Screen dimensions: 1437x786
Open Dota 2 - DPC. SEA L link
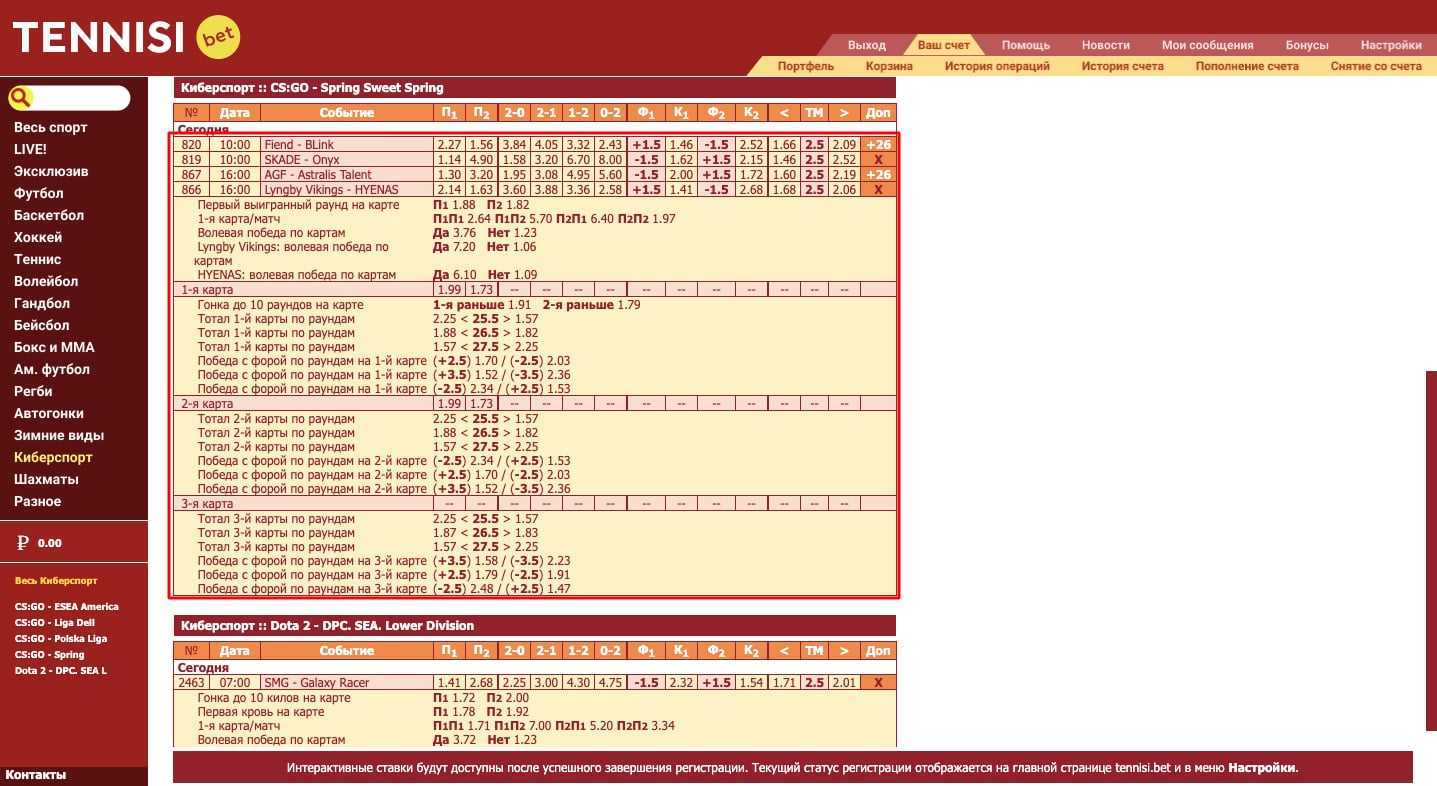click(61, 671)
